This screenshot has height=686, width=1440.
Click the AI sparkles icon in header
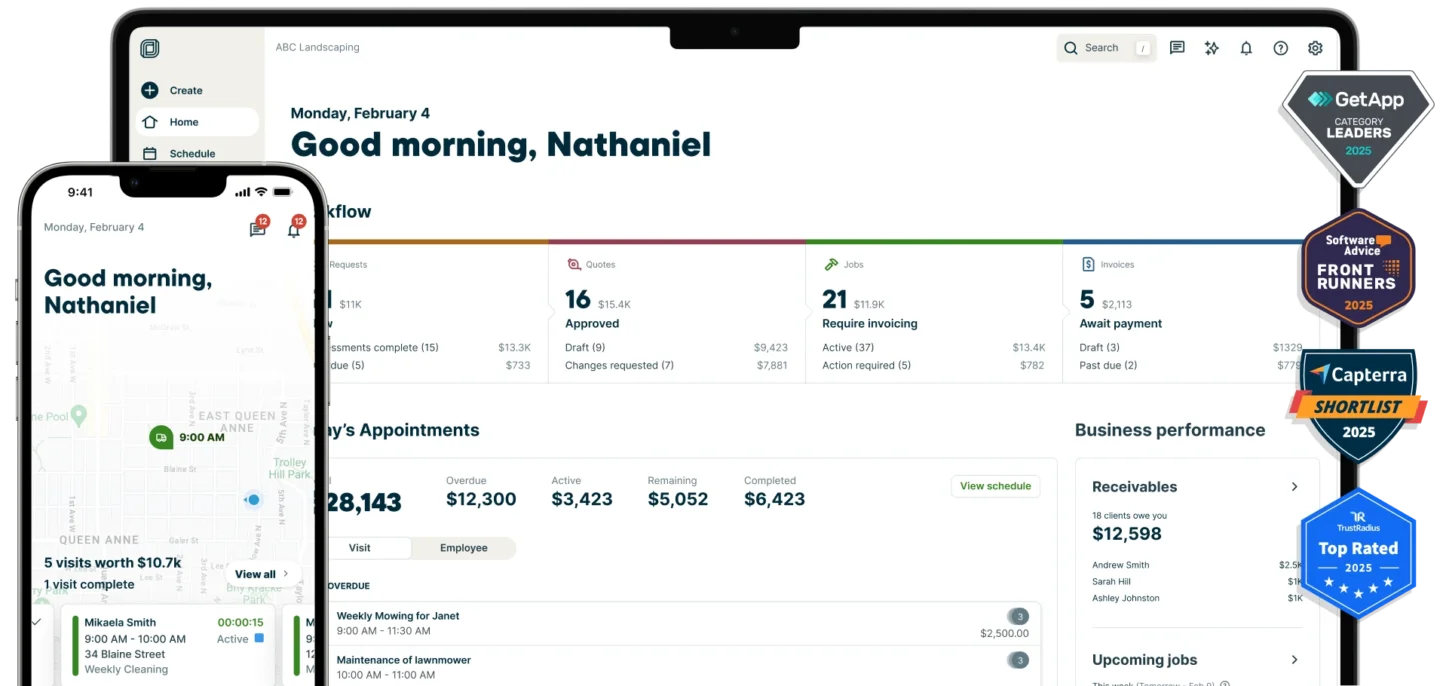click(x=1211, y=48)
